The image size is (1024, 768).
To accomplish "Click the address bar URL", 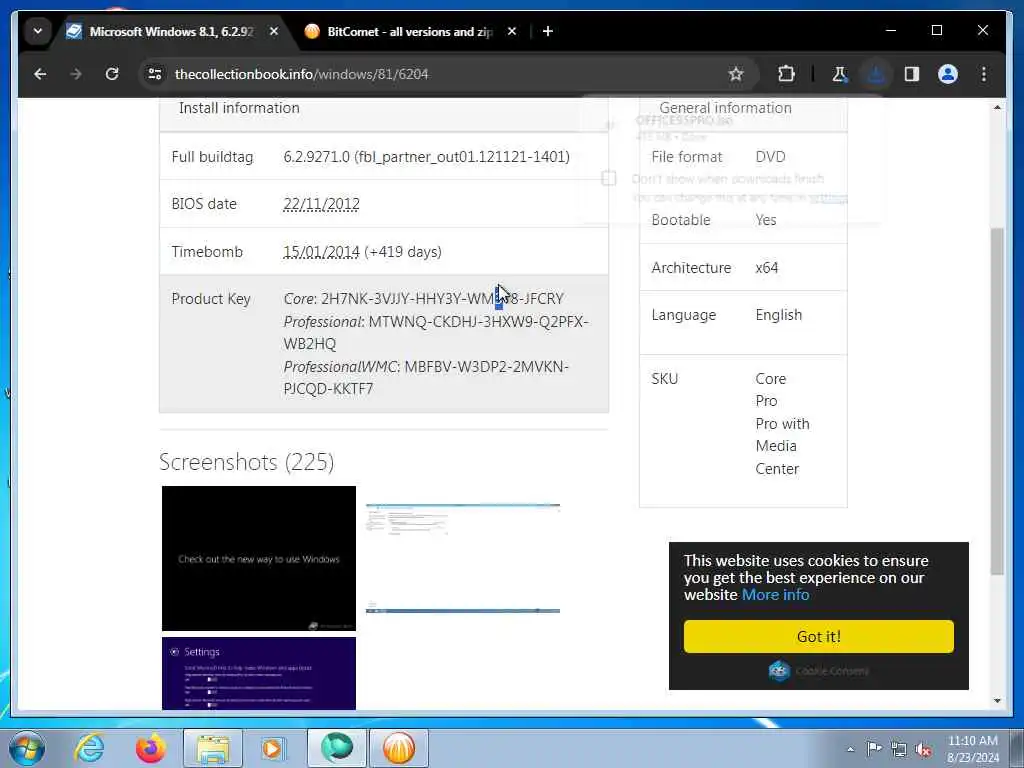I will [x=302, y=74].
